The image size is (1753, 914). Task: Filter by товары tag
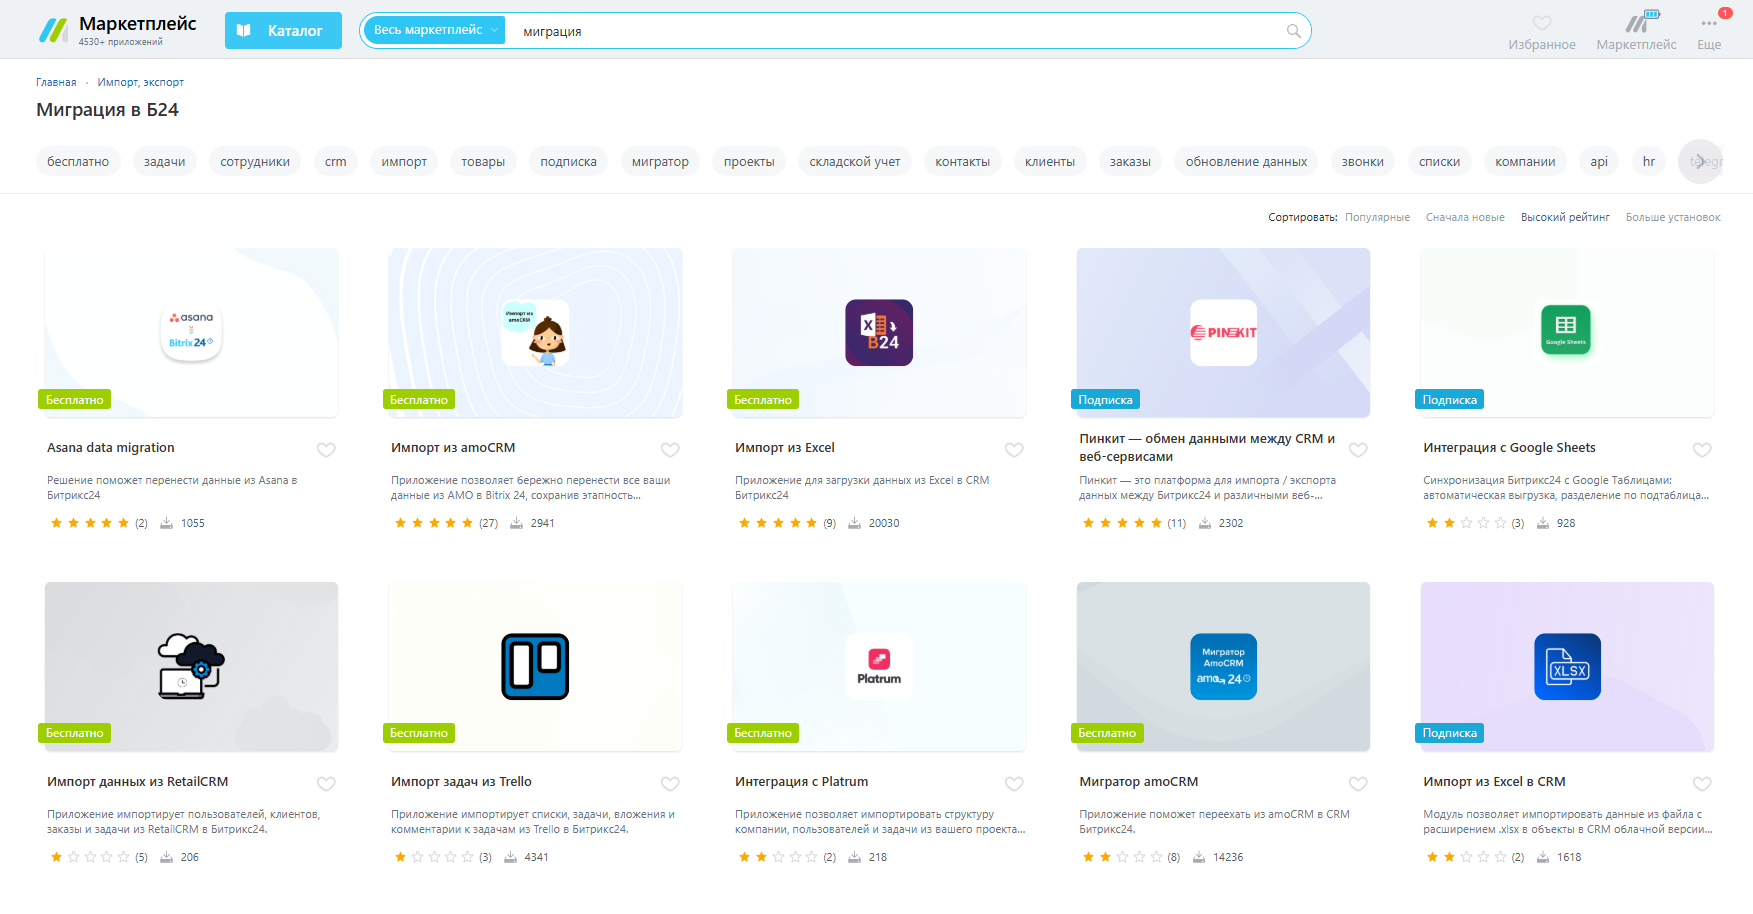(483, 161)
